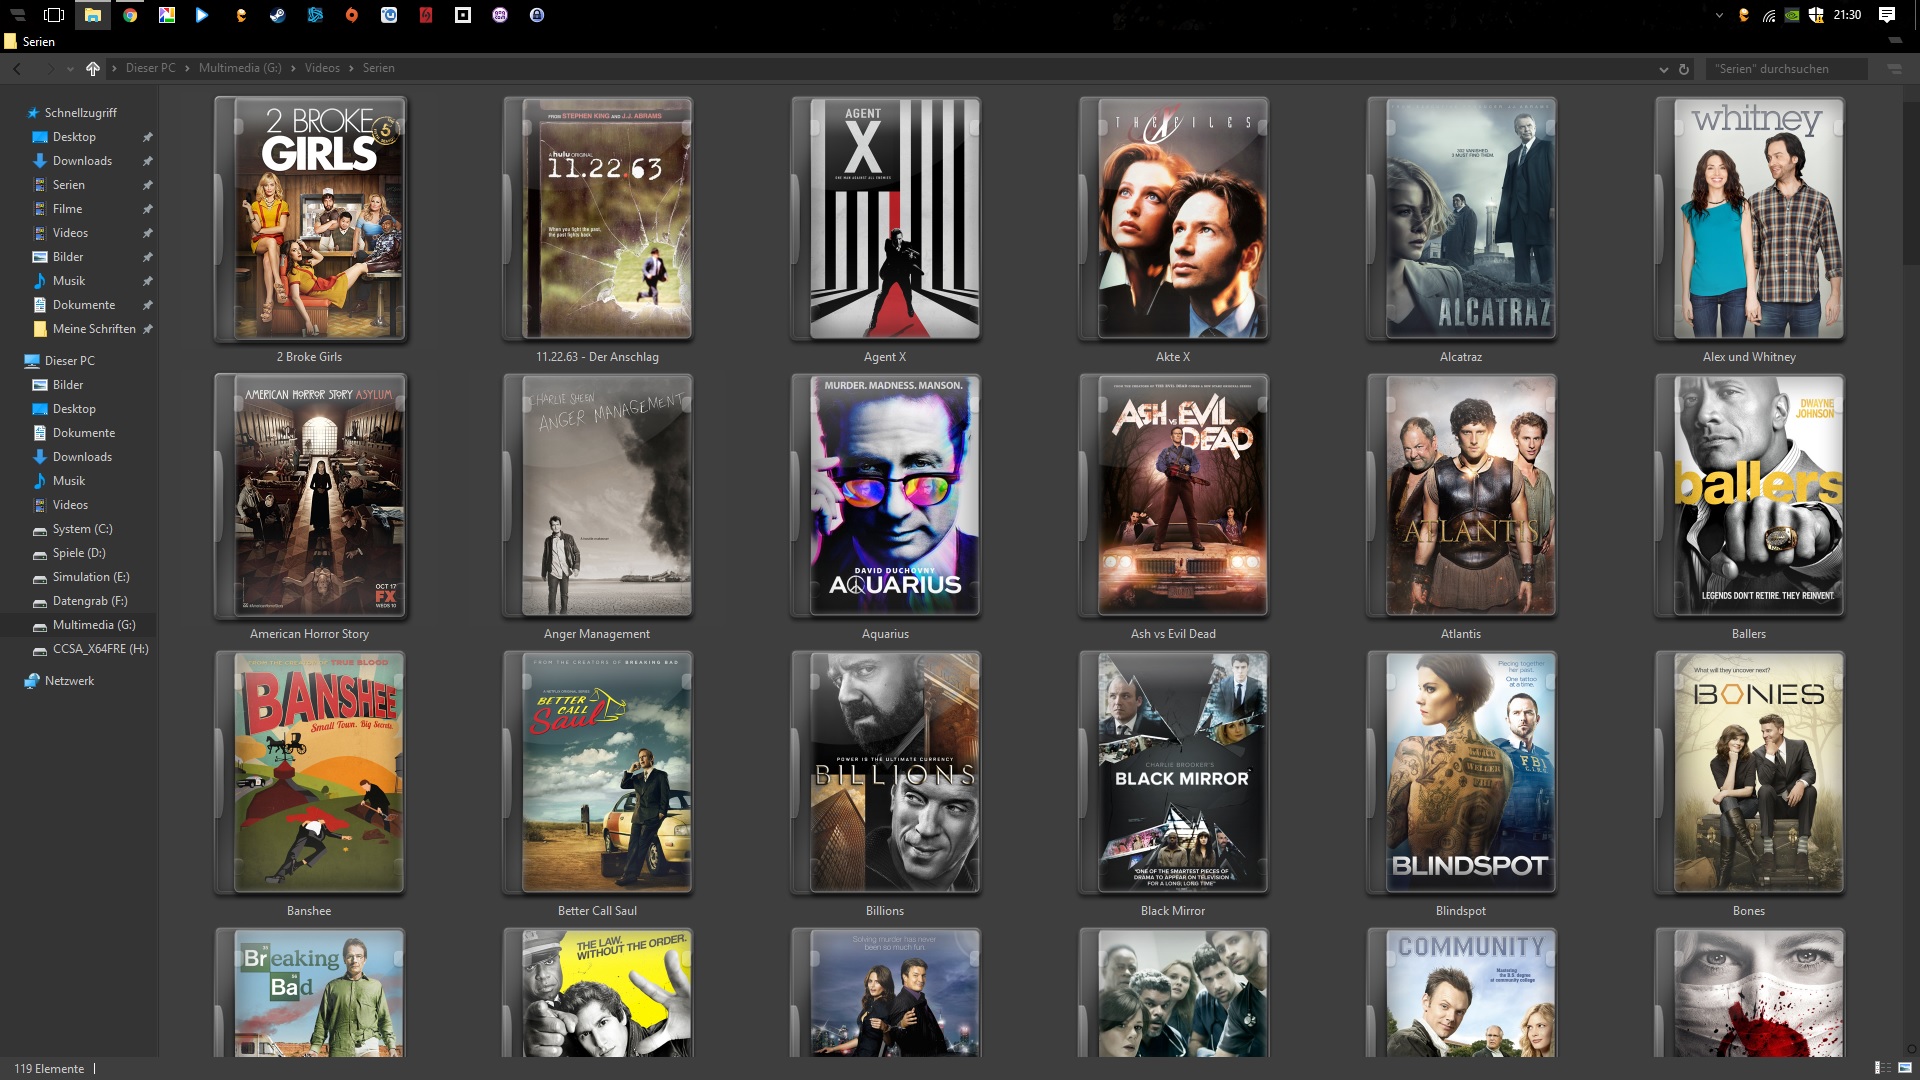The image size is (1920, 1080).
Task: Click the 'Serien durchsuchen' search box
Action: pyautogui.click(x=1786, y=69)
